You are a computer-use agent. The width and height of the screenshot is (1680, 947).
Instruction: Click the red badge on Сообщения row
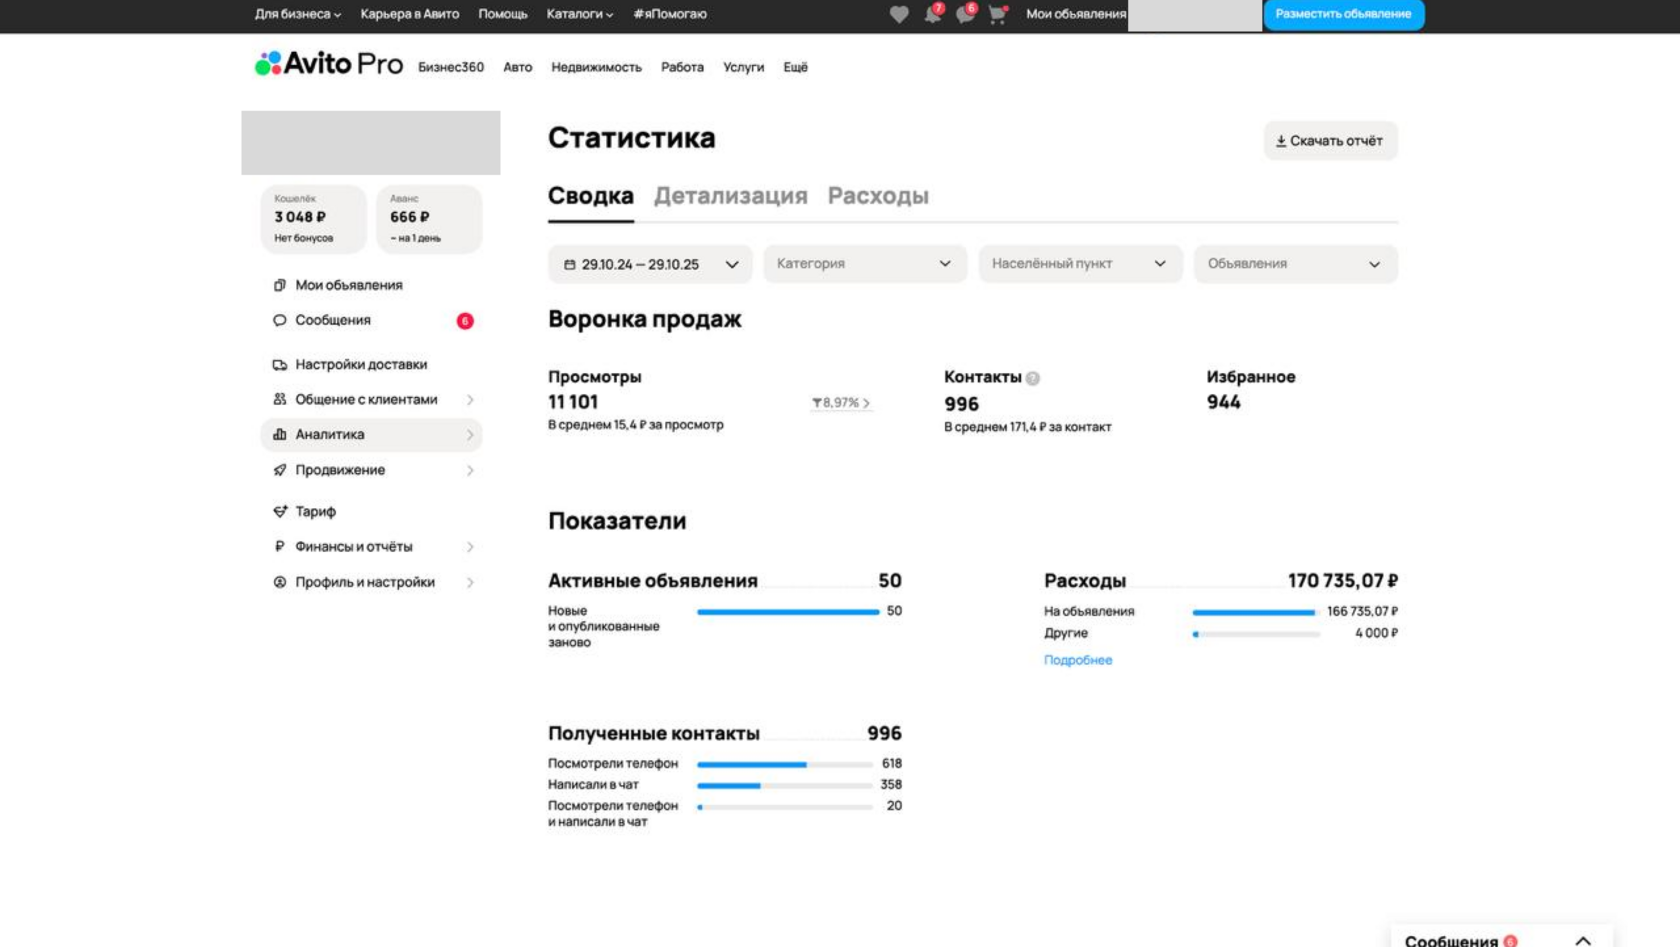(465, 321)
